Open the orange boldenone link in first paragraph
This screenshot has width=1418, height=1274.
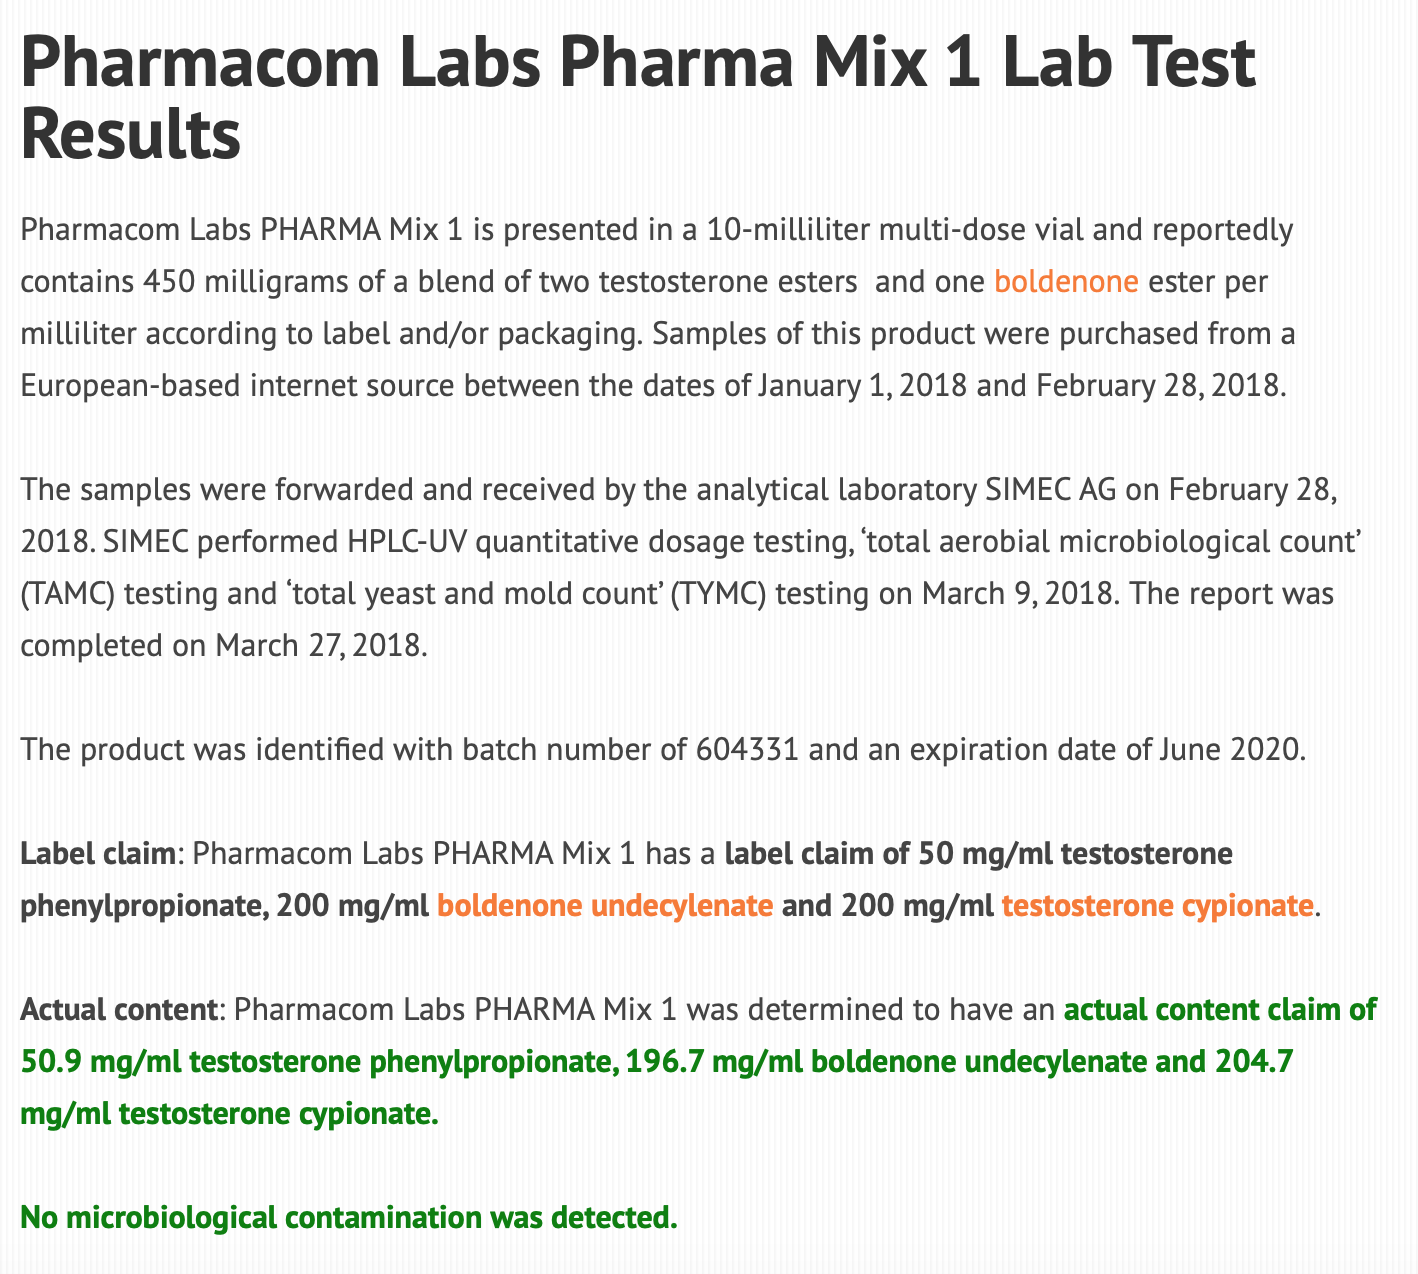tap(1066, 282)
